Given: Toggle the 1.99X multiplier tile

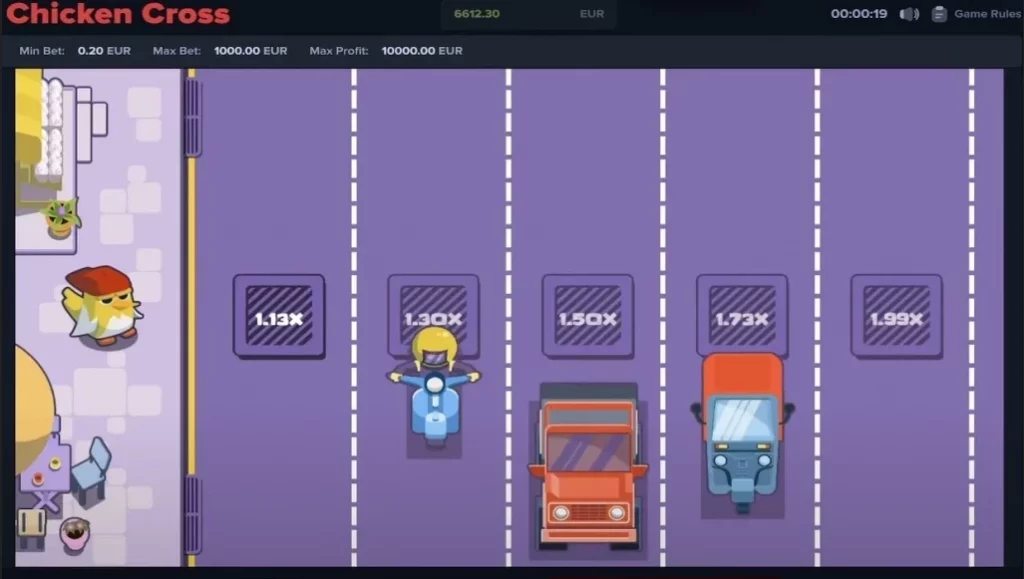Looking at the screenshot, I should click(898, 315).
